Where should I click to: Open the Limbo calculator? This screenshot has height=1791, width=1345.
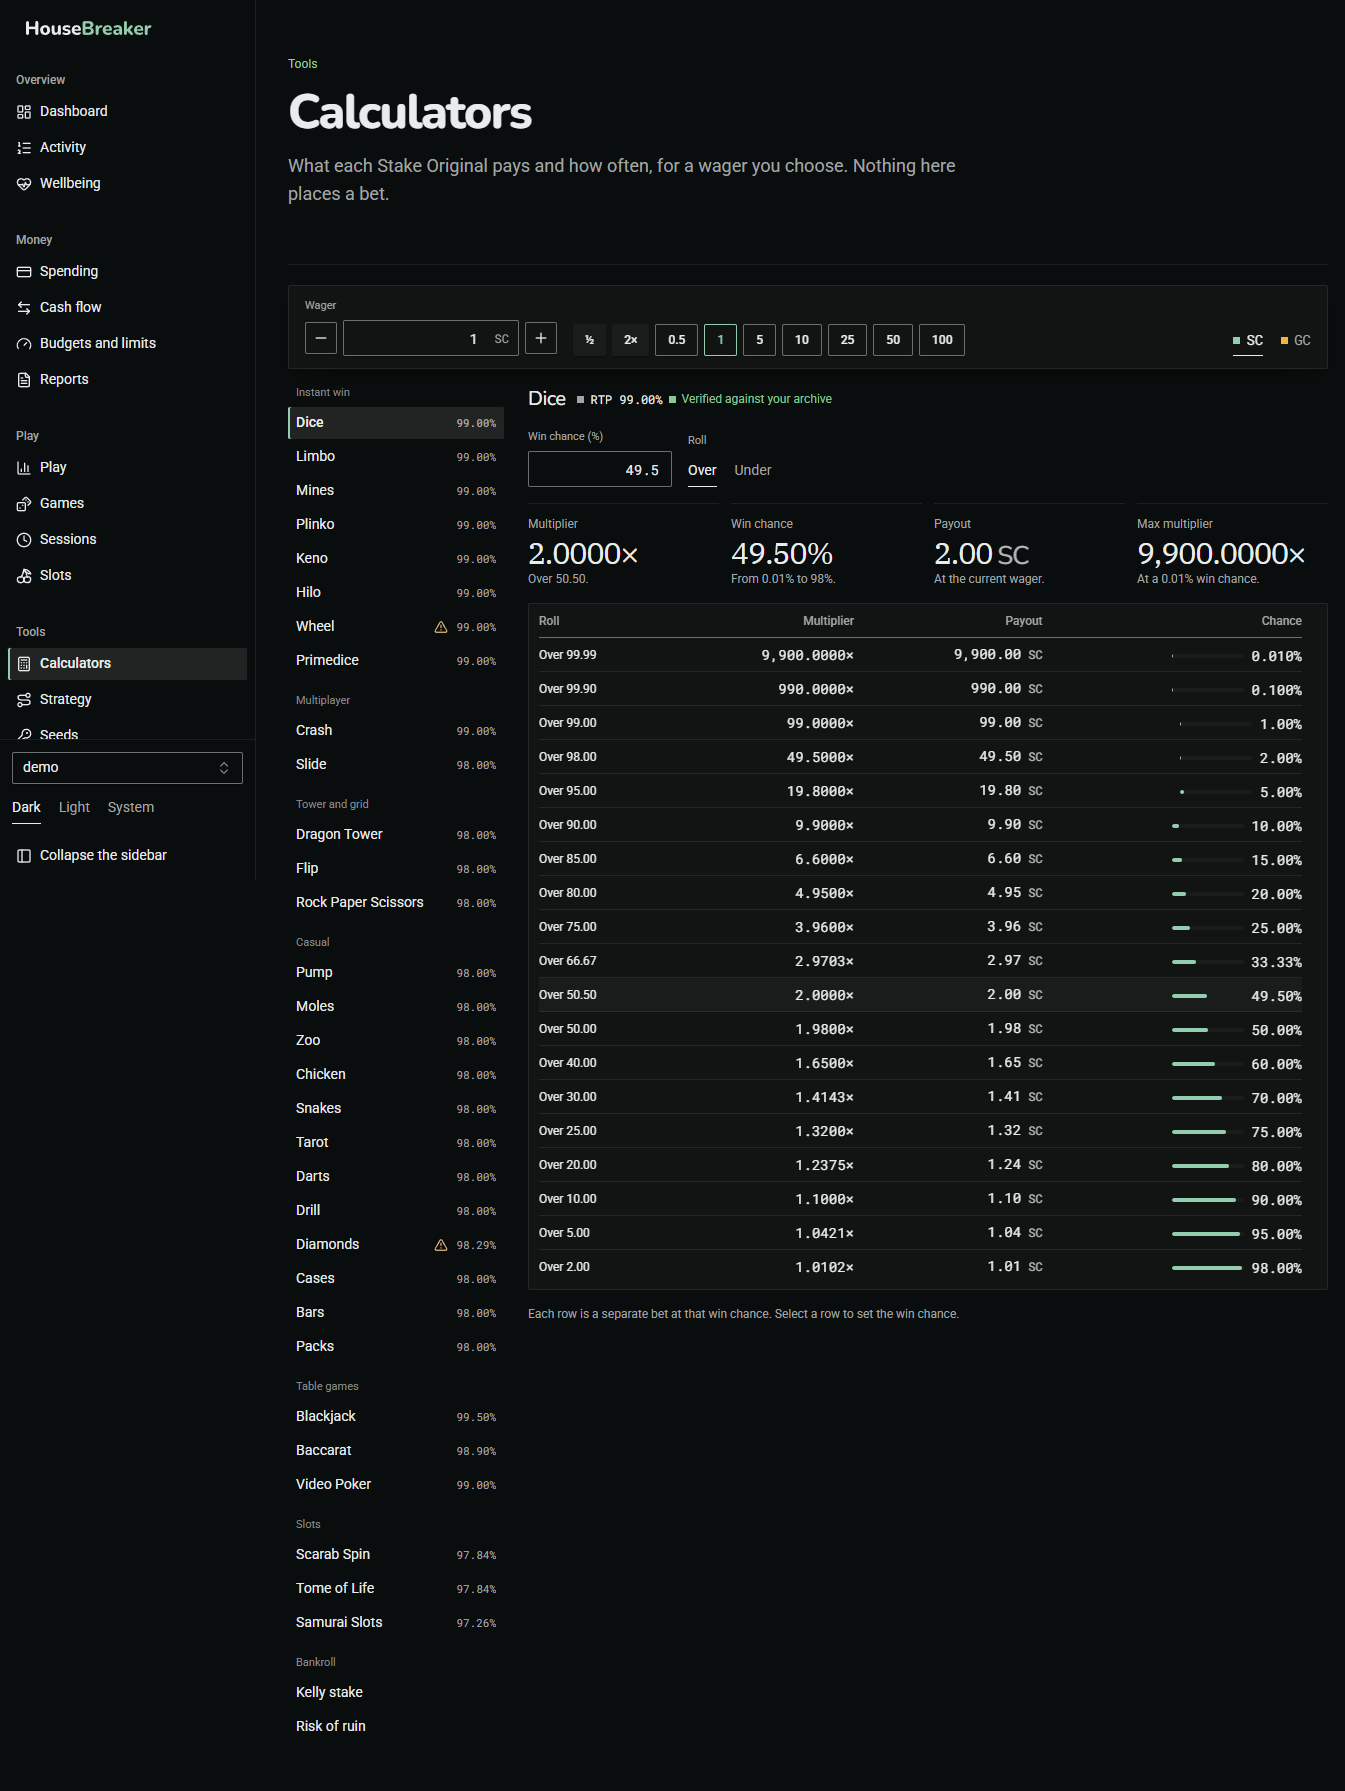point(396,457)
